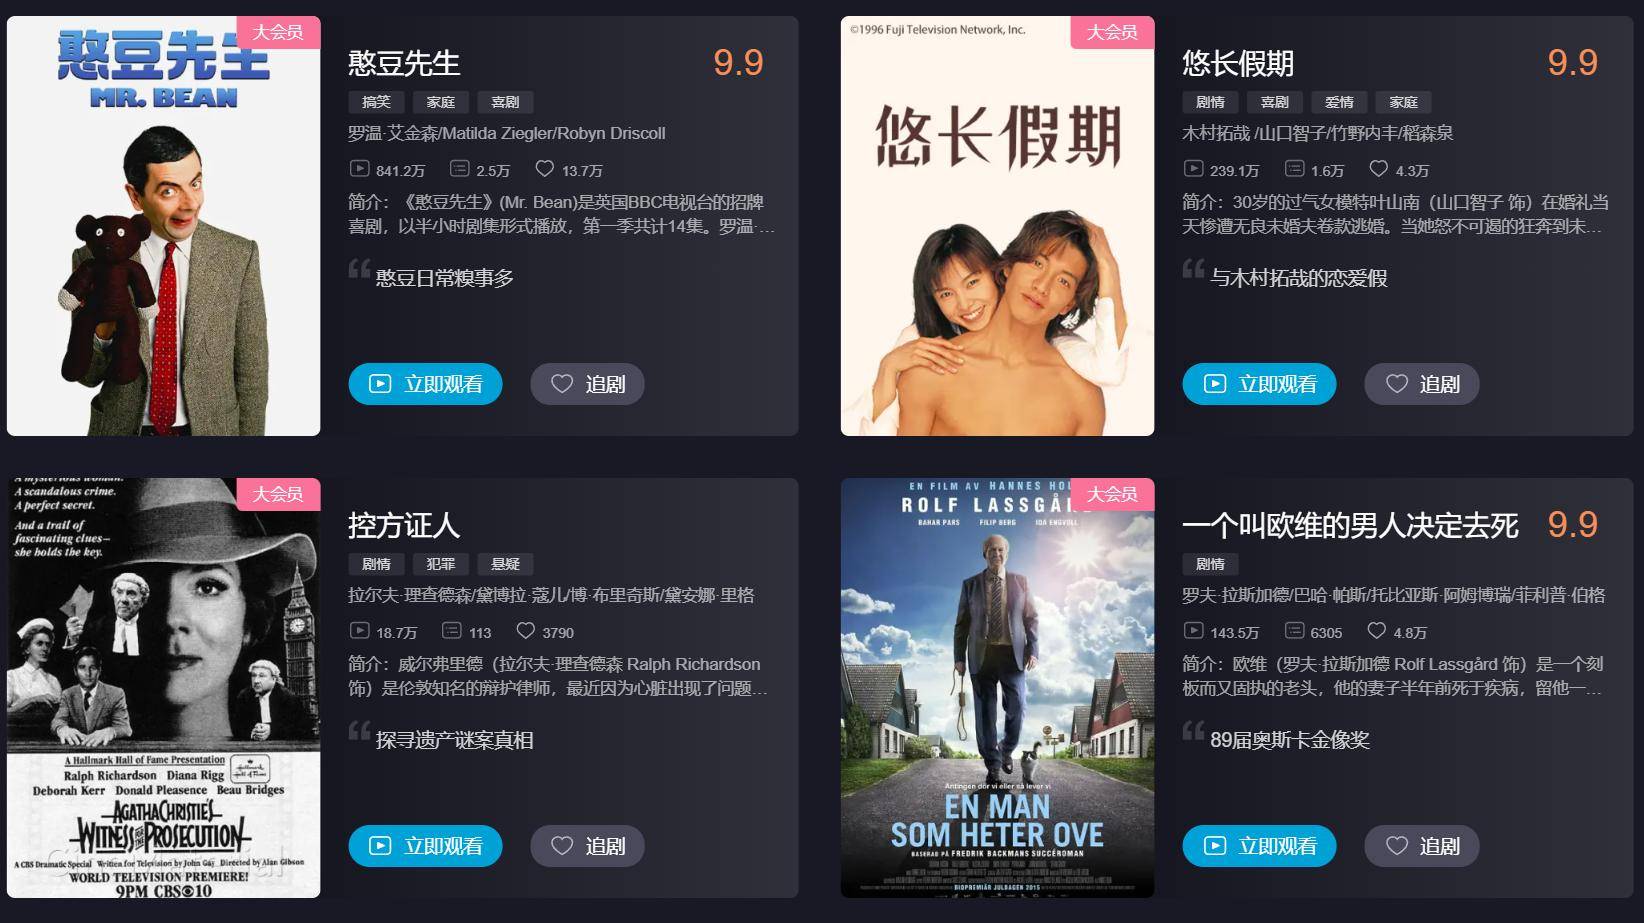The width and height of the screenshot is (1644, 923).
Task: Open the 一个叫欧维的男人决定去死 title link
Action: coord(1350,526)
